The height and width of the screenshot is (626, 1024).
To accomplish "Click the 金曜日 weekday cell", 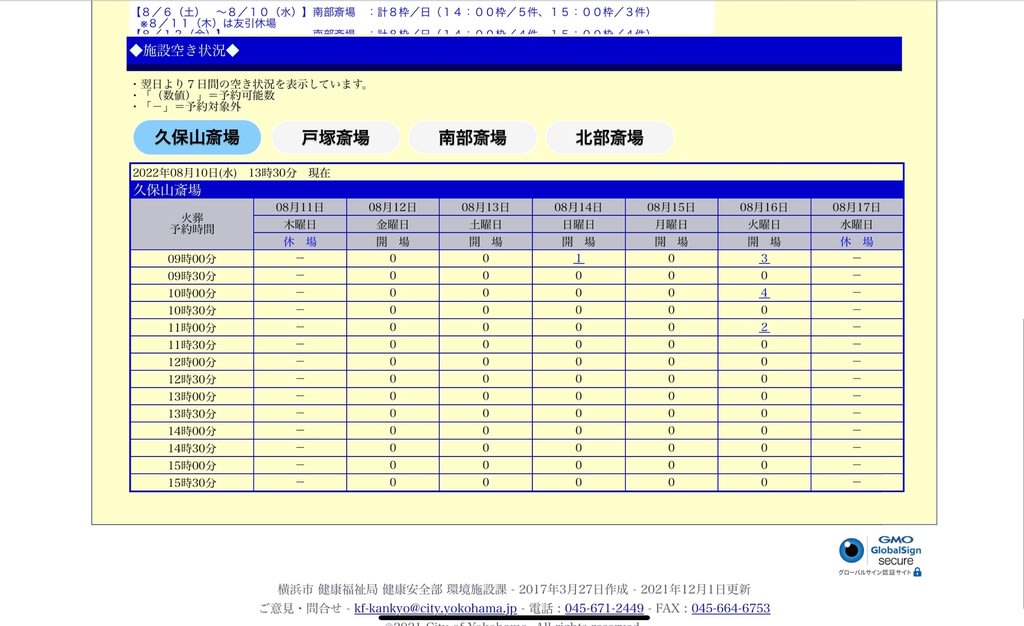I will [392, 225].
